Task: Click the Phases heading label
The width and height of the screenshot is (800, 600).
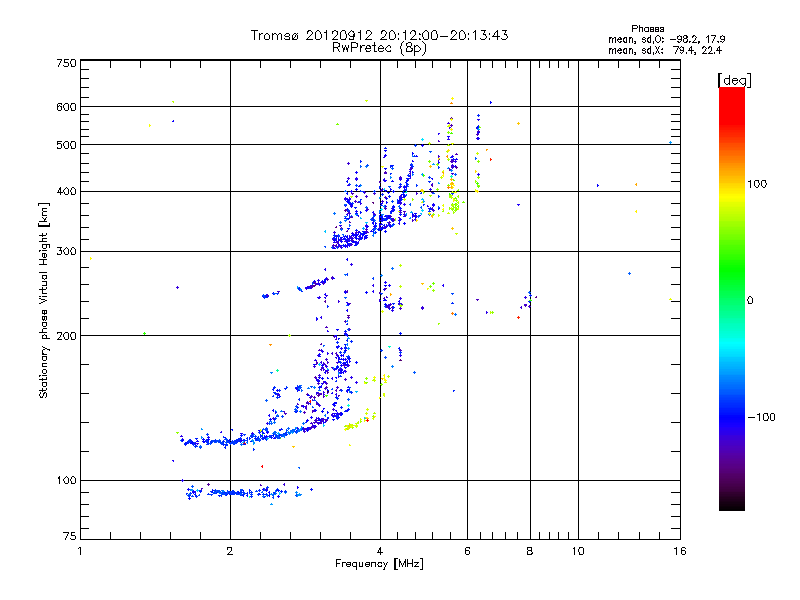Action: point(647,29)
